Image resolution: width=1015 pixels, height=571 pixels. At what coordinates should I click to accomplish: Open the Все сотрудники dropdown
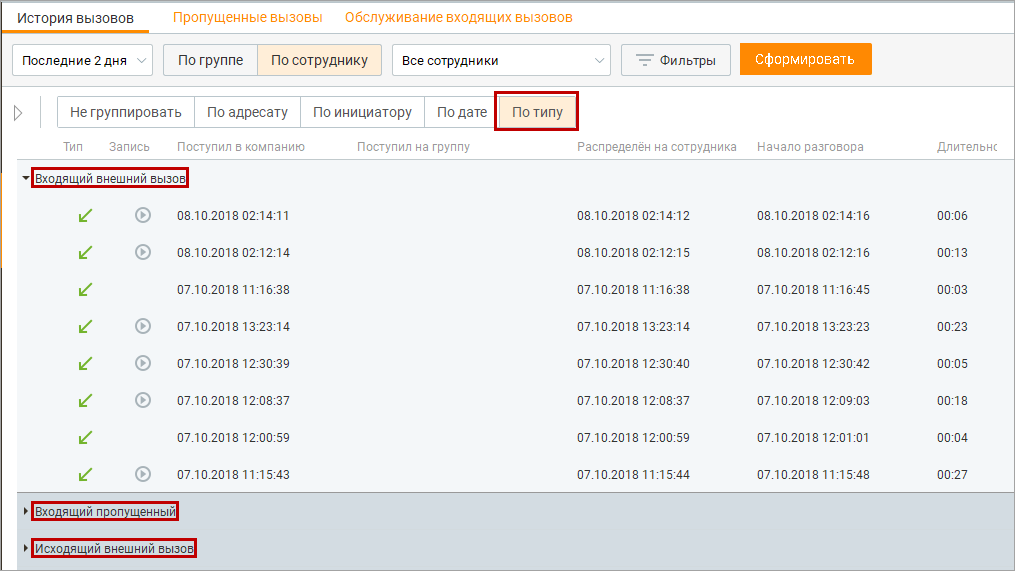coord(501,60)
